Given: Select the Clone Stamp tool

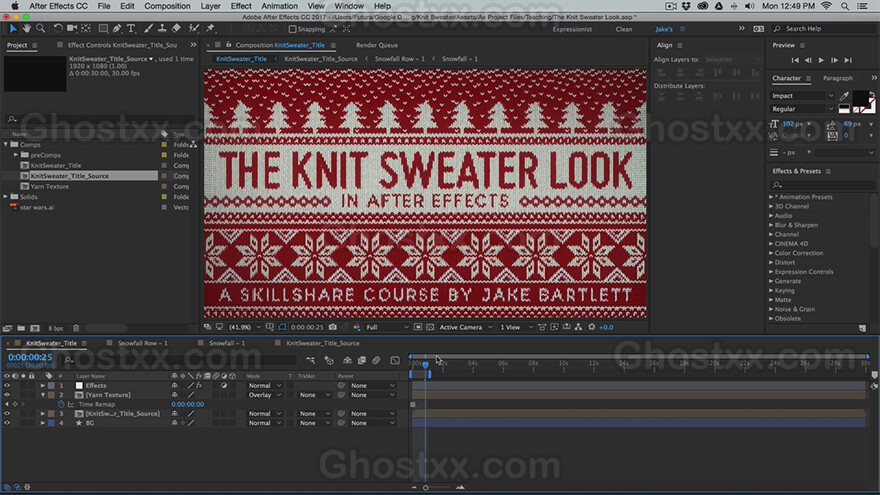Looking at the screenshot, I should click(162, 28).
